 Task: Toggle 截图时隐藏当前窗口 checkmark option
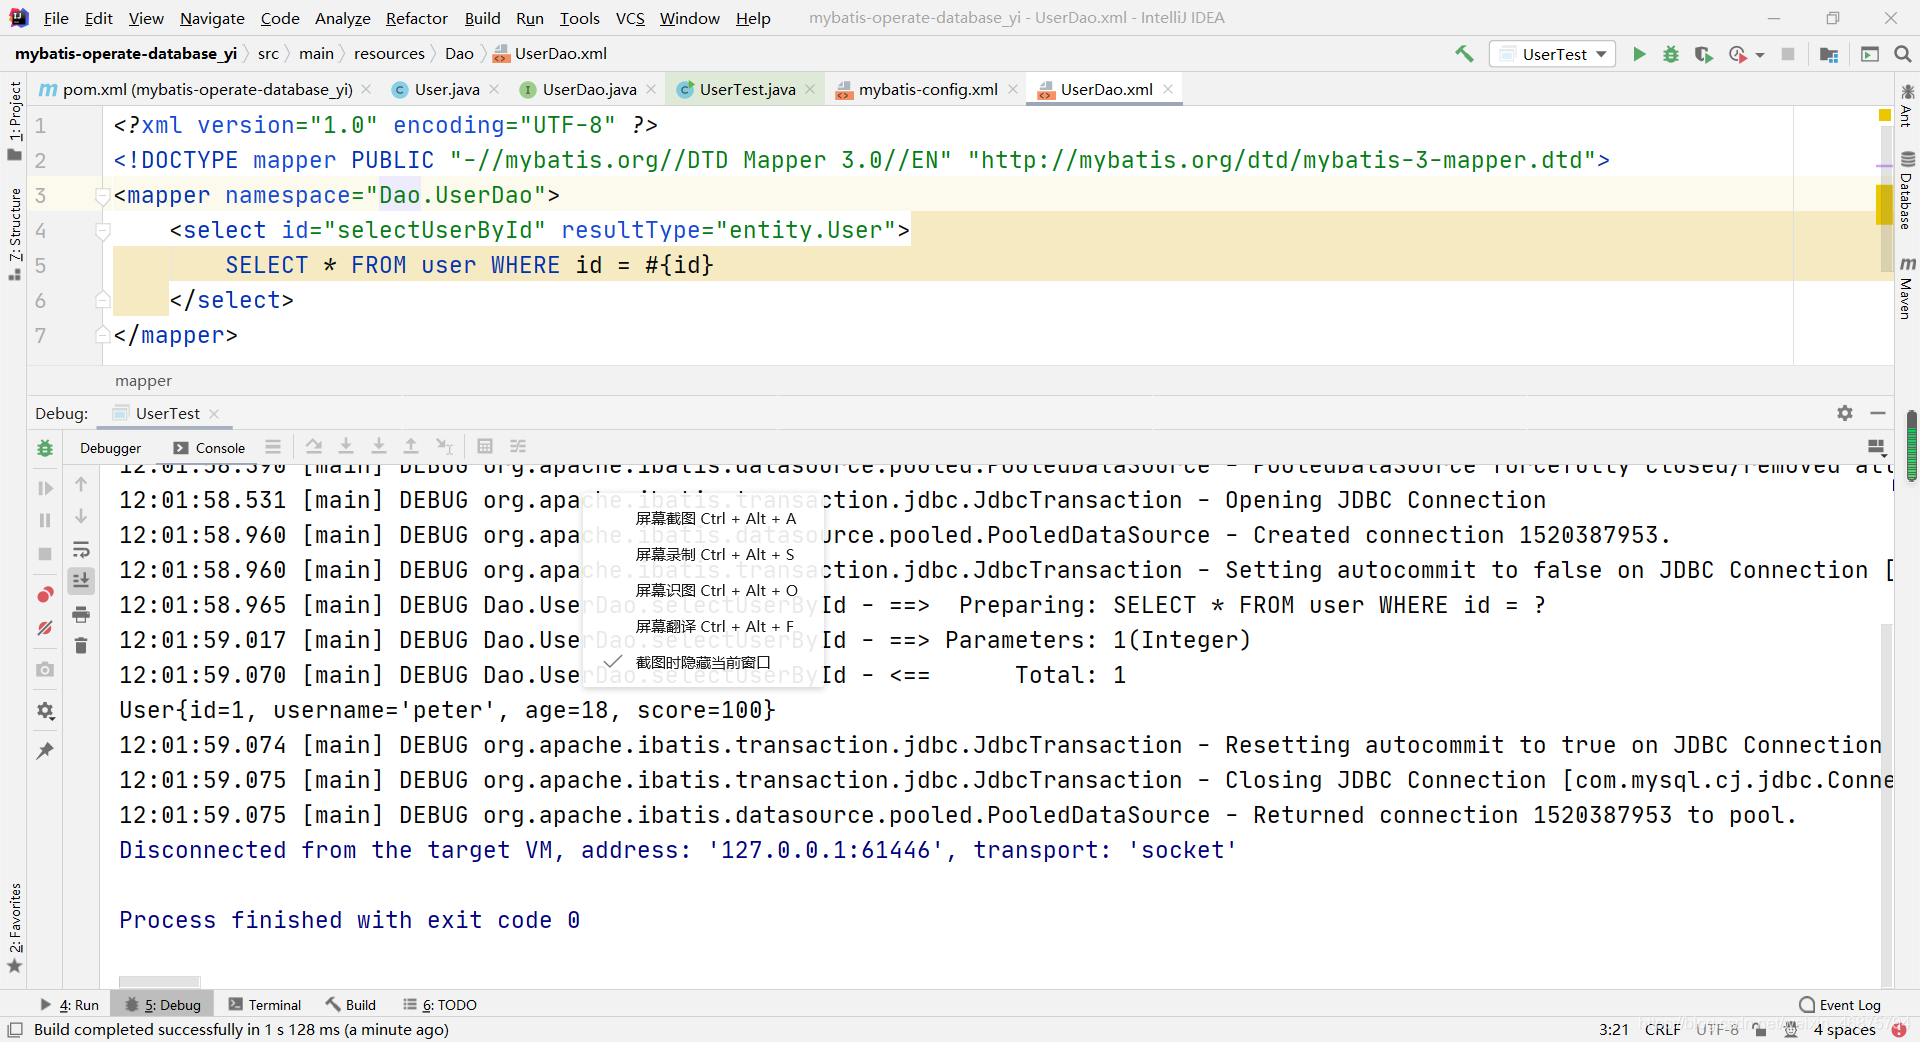[703, 662]
